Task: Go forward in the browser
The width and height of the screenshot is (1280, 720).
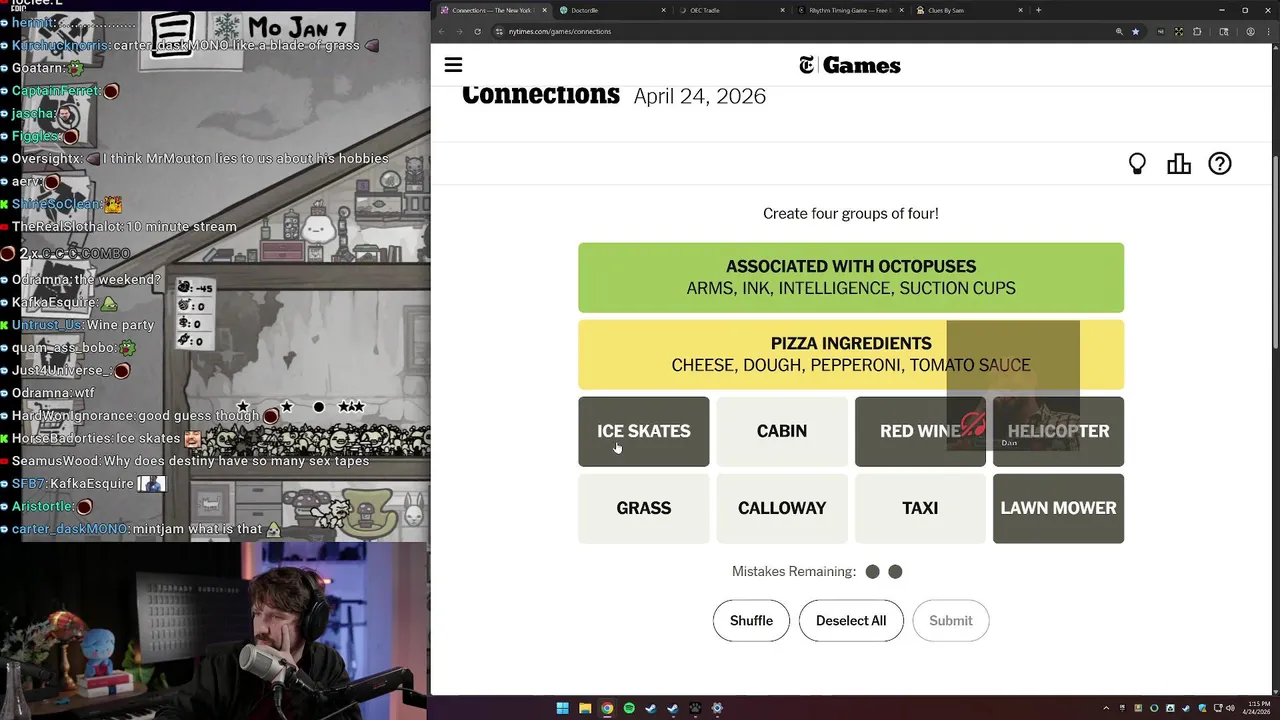Action: pyautogui.click(x=460, y=31)
